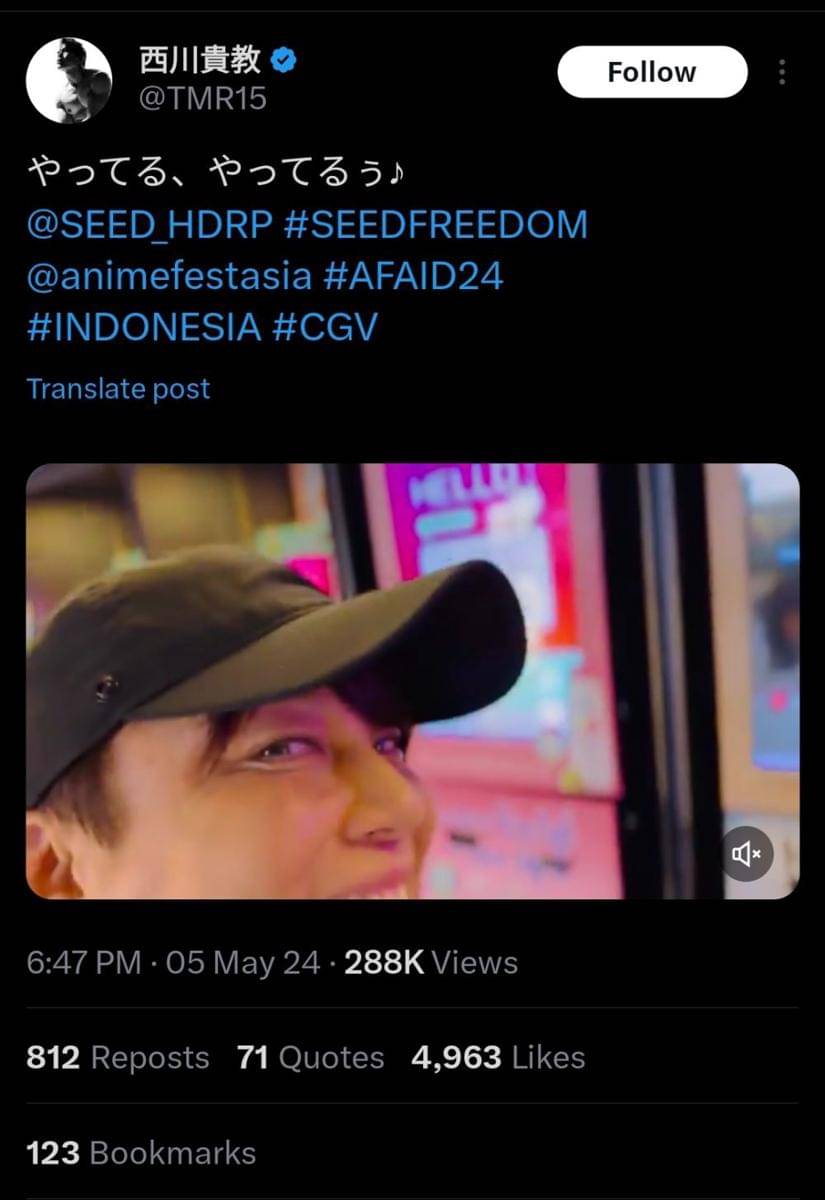View the 4,963 Likes list
Image resolution: width=825 pixels, height=1200 pixels.
point(498,1058)
